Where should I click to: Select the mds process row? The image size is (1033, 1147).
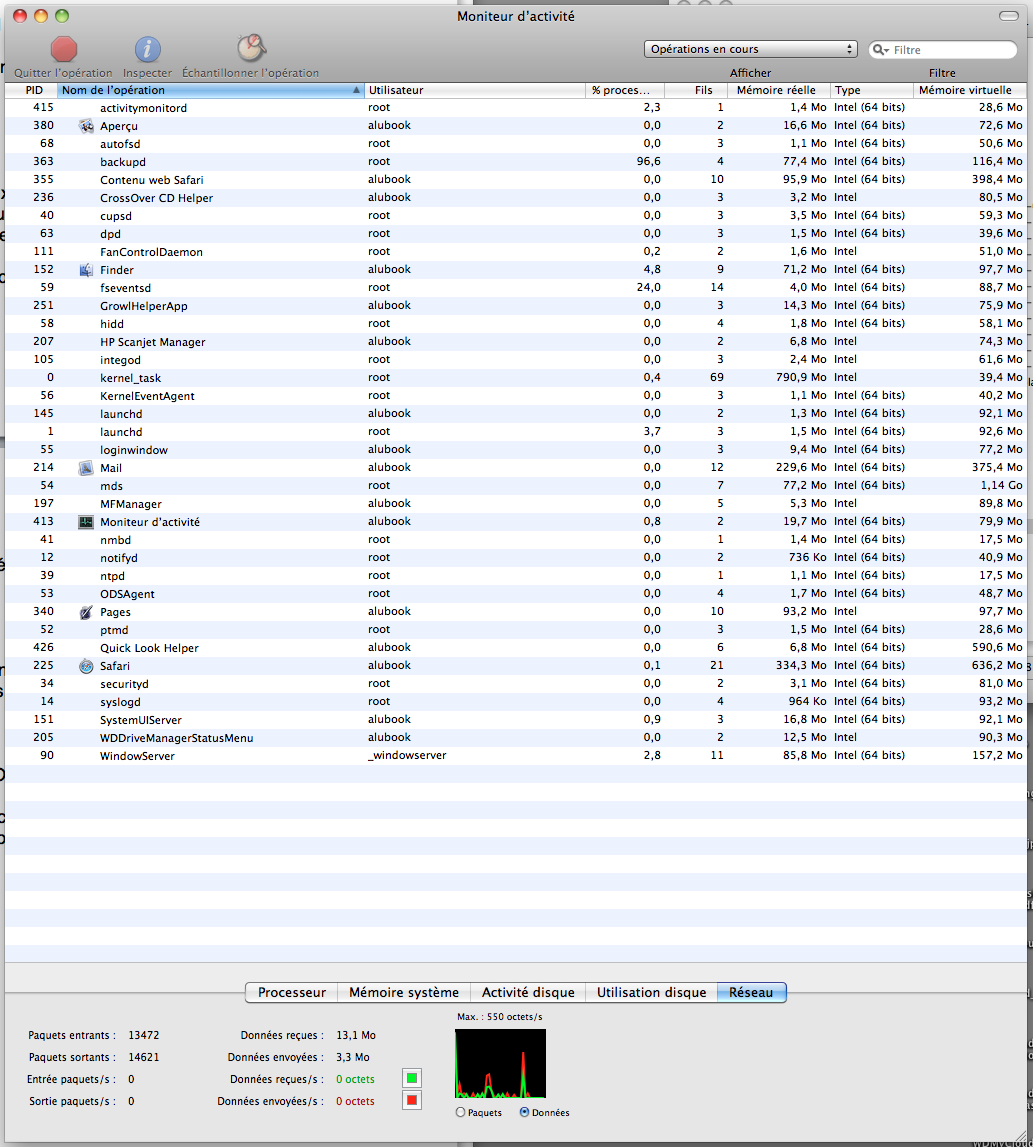516,486
